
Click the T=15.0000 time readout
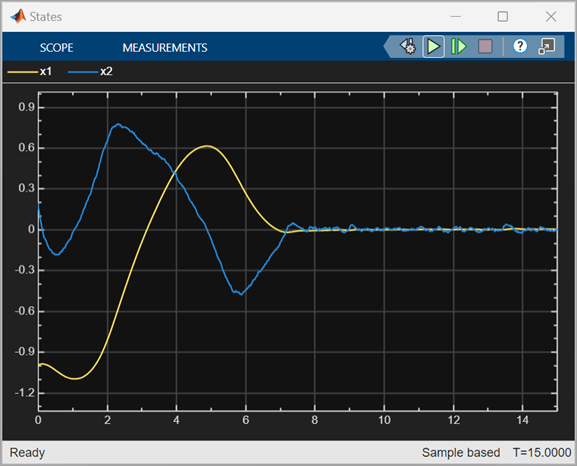coord(542,452)
